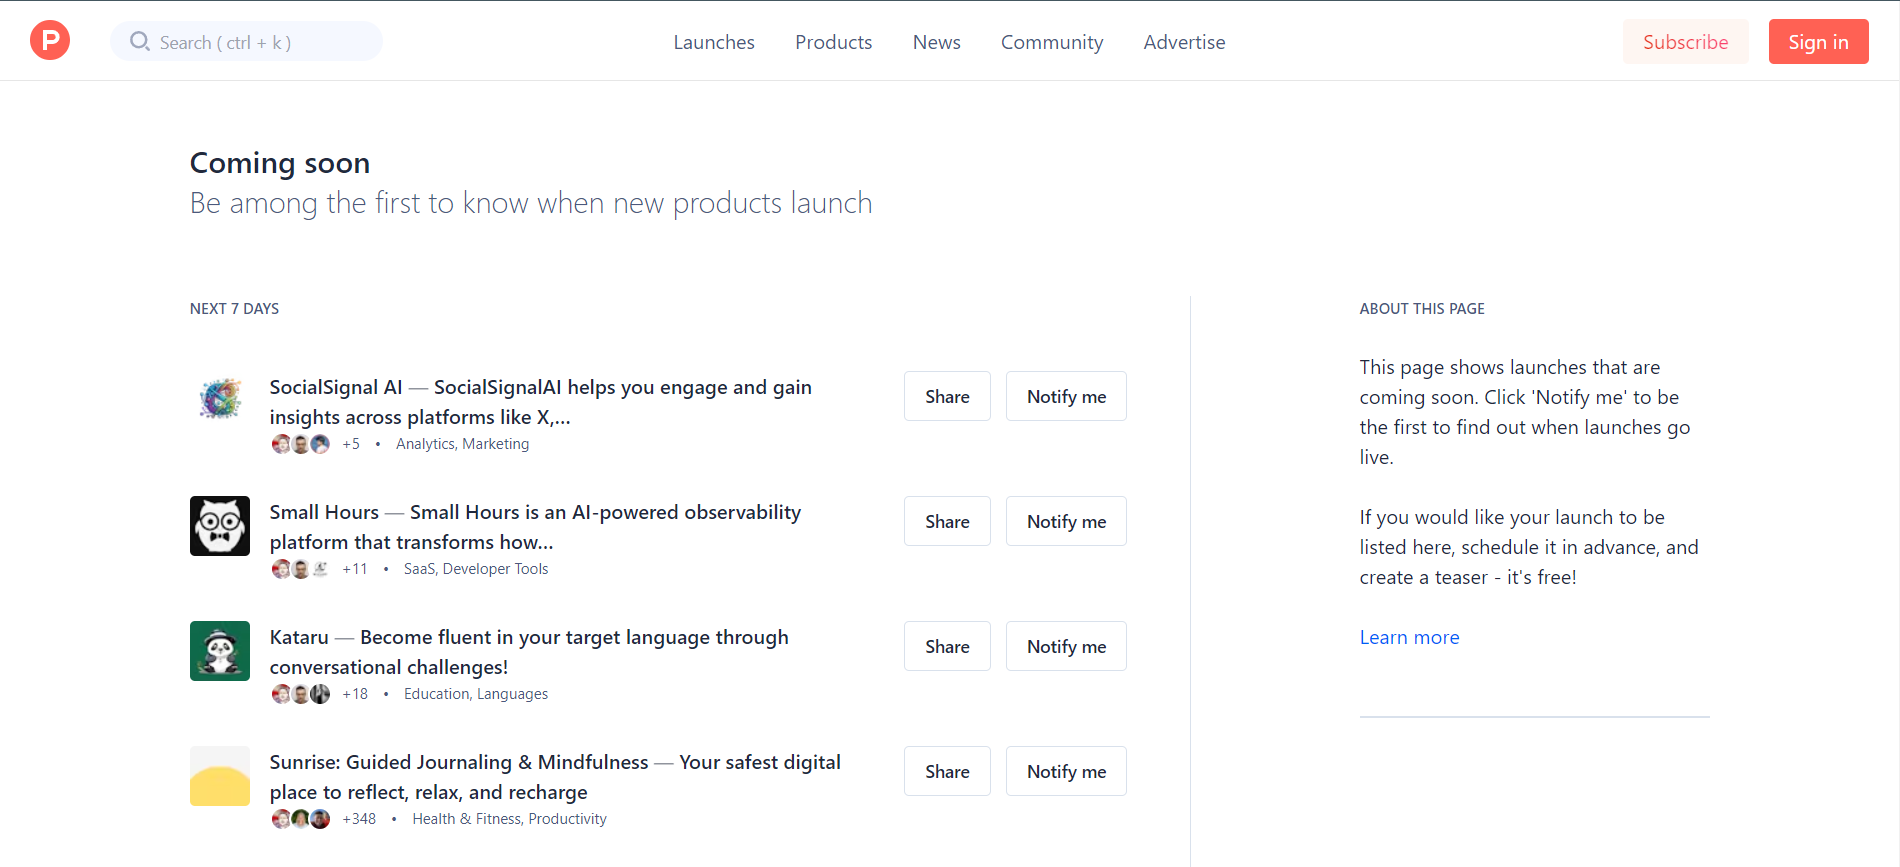Click the Coming soon page heading
Viewport: 1900px width, 867px height.
[x=280, y=163]
